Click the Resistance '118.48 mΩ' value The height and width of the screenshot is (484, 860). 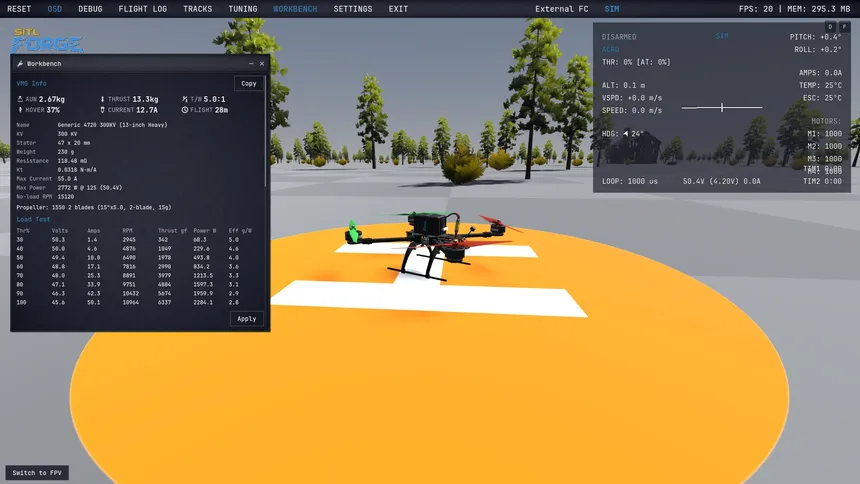[x=72, y=161]
